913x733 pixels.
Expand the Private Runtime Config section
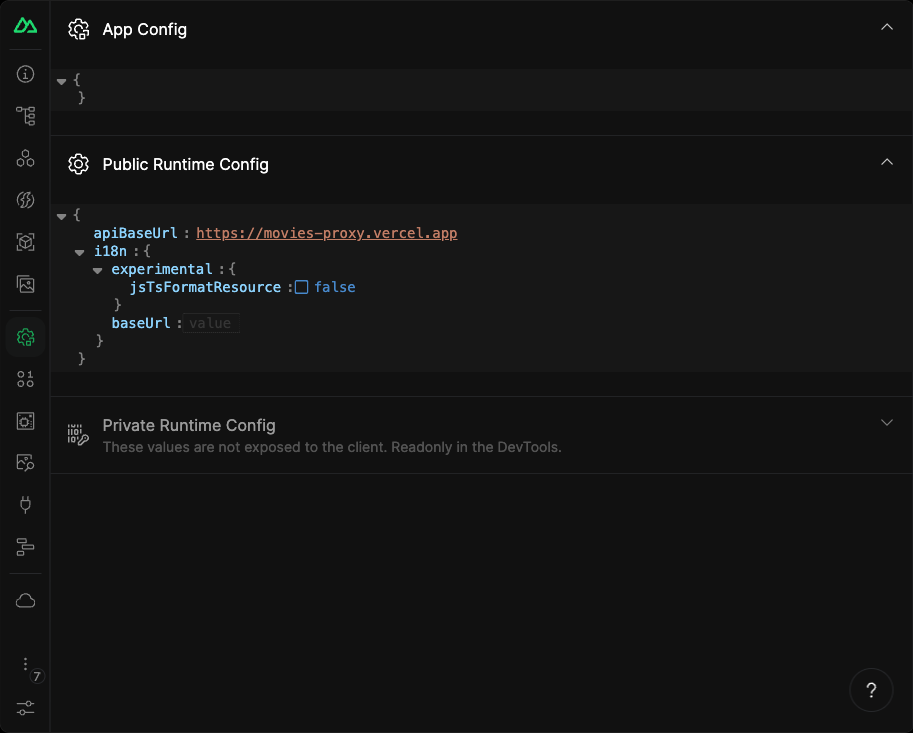point(886,423)
